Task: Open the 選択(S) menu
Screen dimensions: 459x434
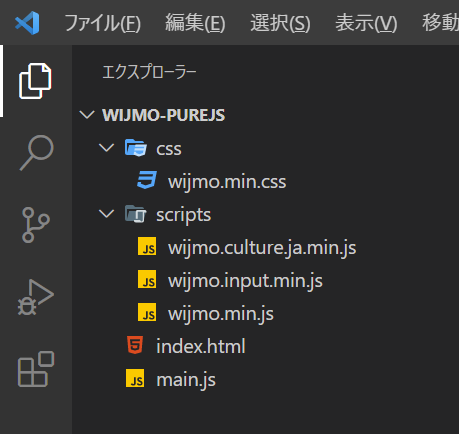Action: 280,23
